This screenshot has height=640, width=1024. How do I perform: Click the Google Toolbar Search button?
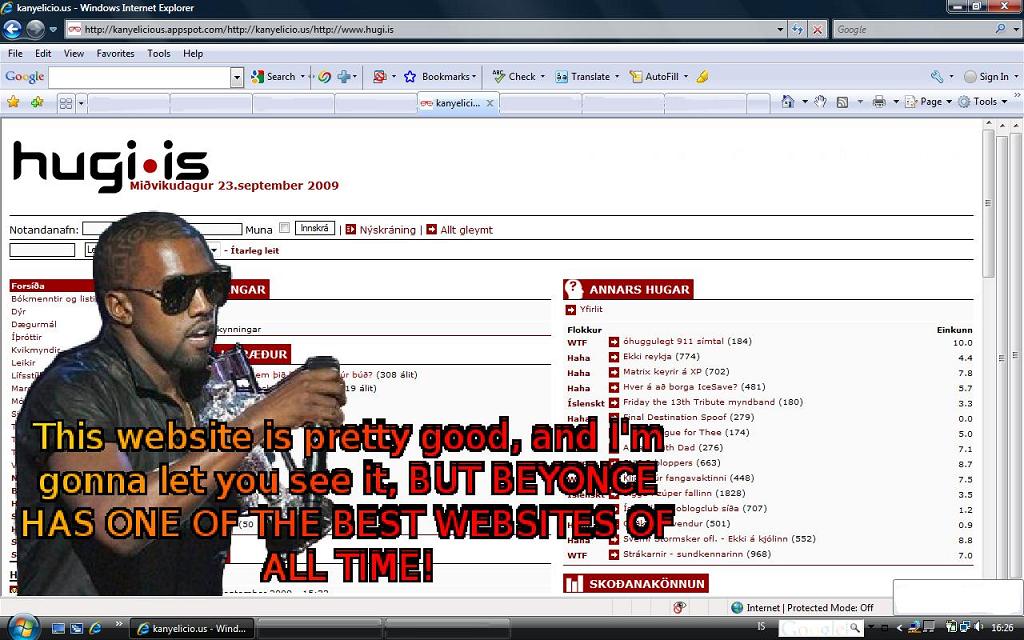274,76
